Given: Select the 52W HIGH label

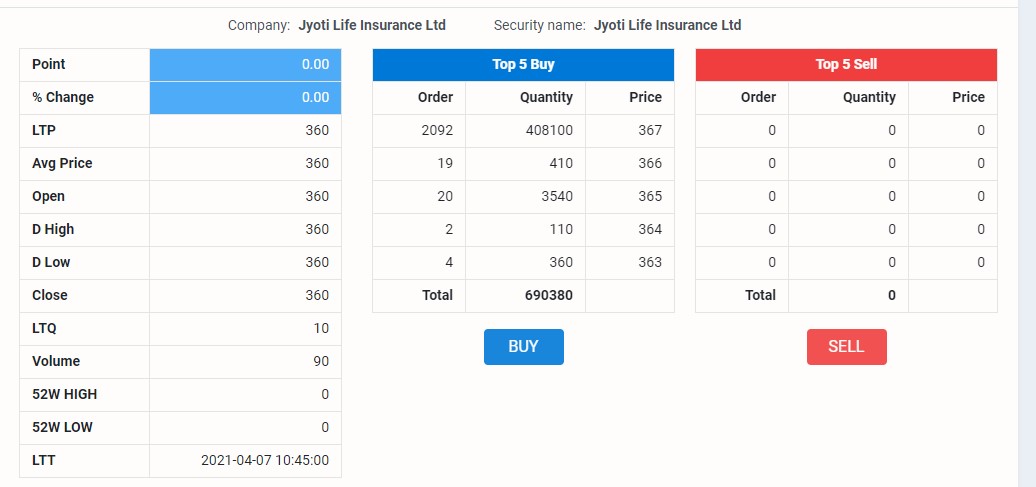Looking at the screenshot, I should (x=64, y=394).
